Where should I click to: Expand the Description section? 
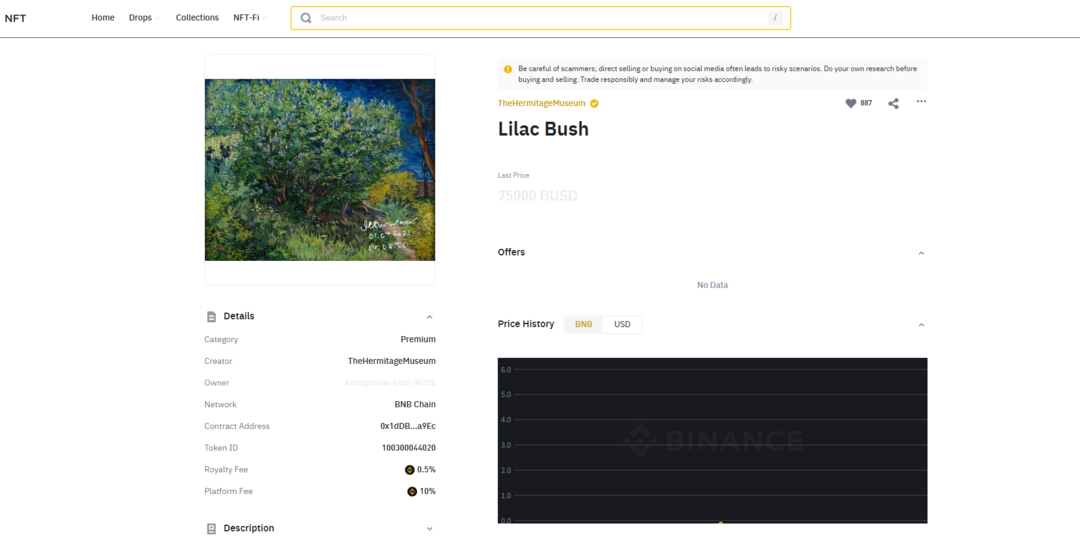click(430, 529)
